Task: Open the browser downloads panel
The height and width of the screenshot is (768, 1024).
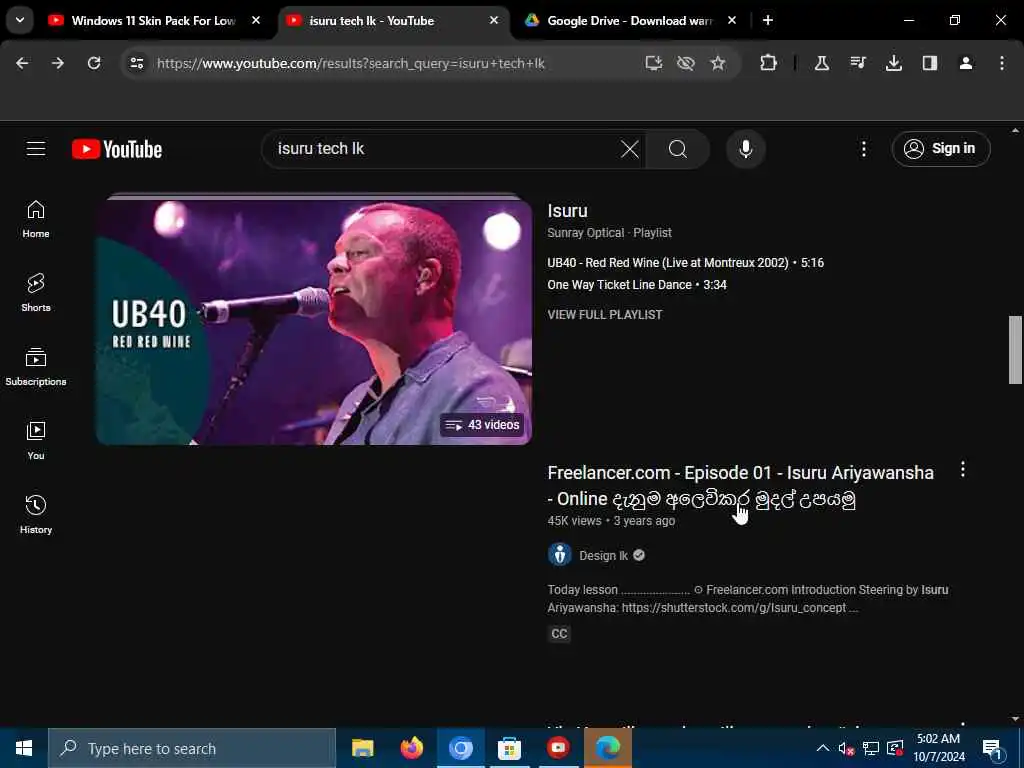Action: 893,63
